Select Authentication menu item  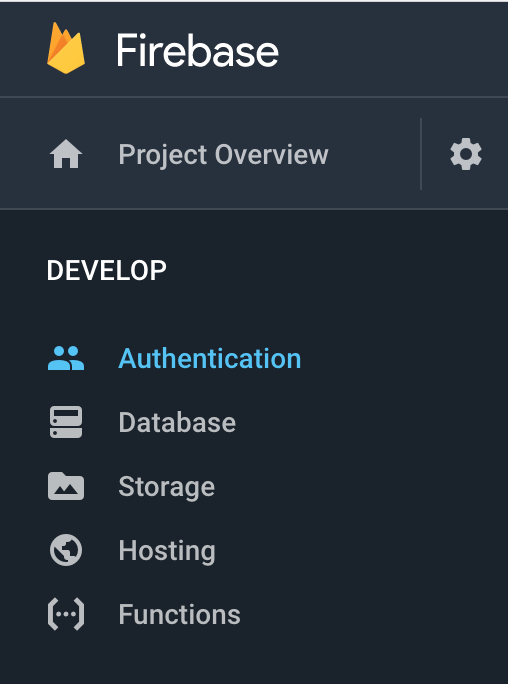tap(210, 359)
